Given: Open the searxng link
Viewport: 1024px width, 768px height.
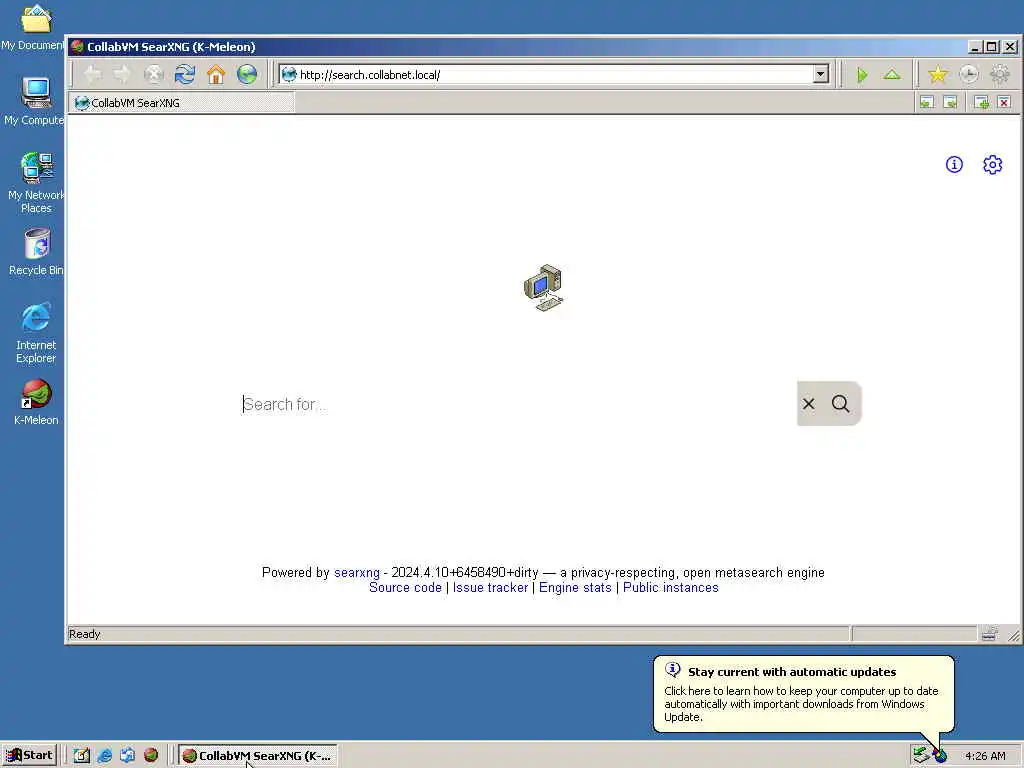Looking at the screenshot, I should pos(357,573).
